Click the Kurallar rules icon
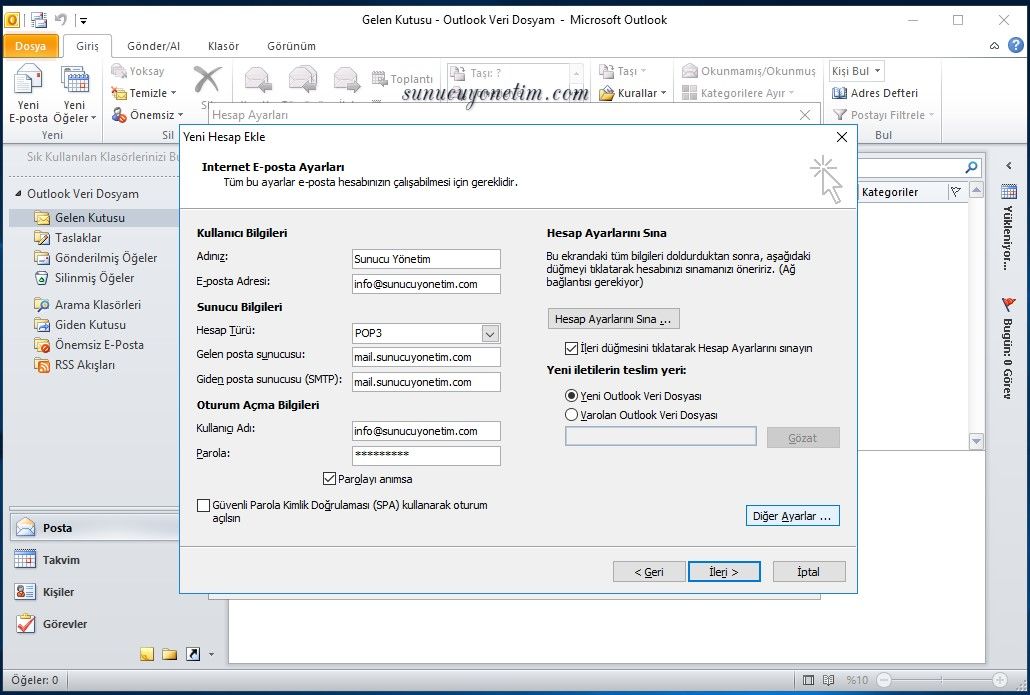 click(606, 93)
